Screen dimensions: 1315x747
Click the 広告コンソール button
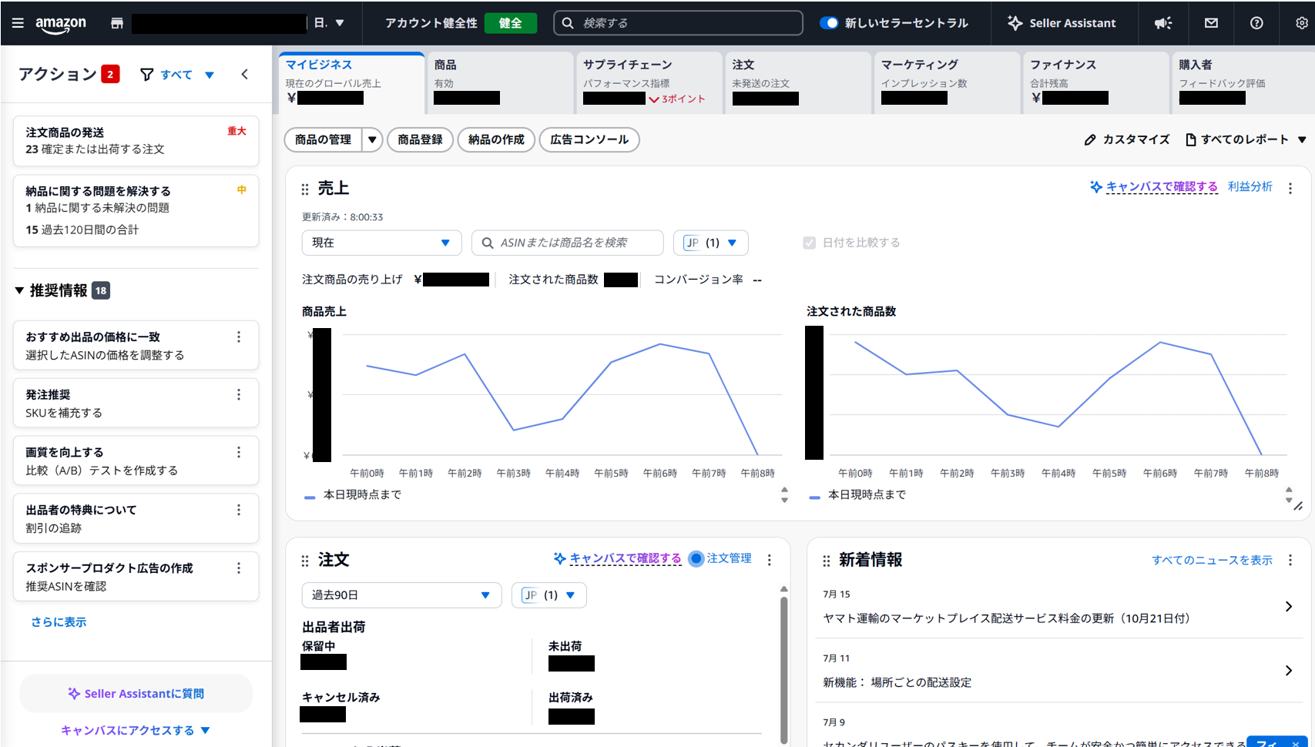click(x=589, y=140)
